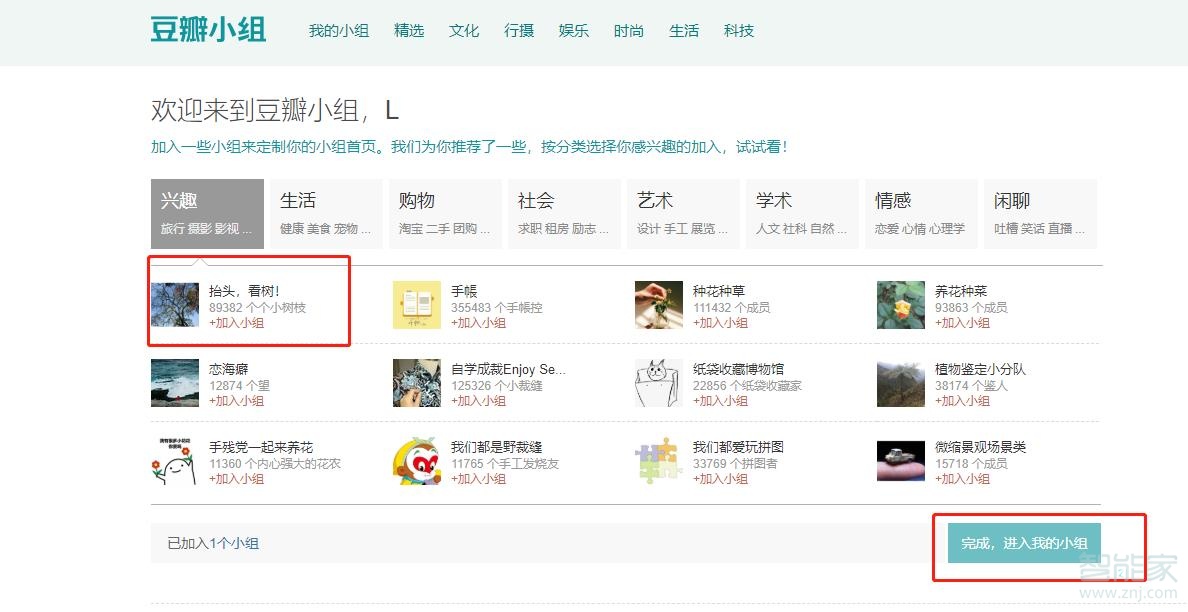
Task: Click the puzzle icon for 我们都爱玩拼图
Action: tap(659, 460)
